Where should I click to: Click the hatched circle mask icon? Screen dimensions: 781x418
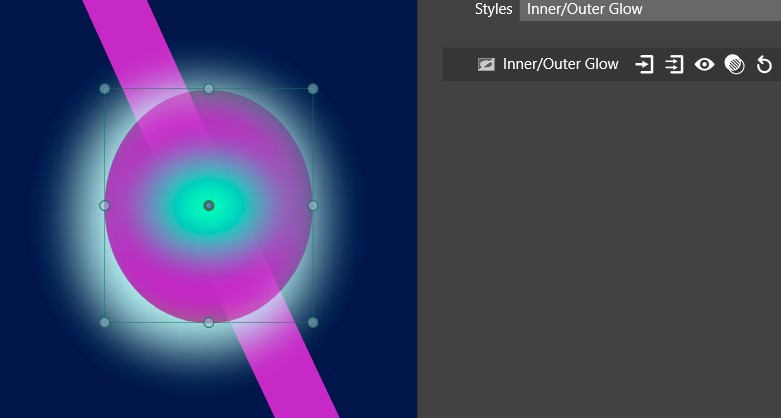[x=735, y=64]
